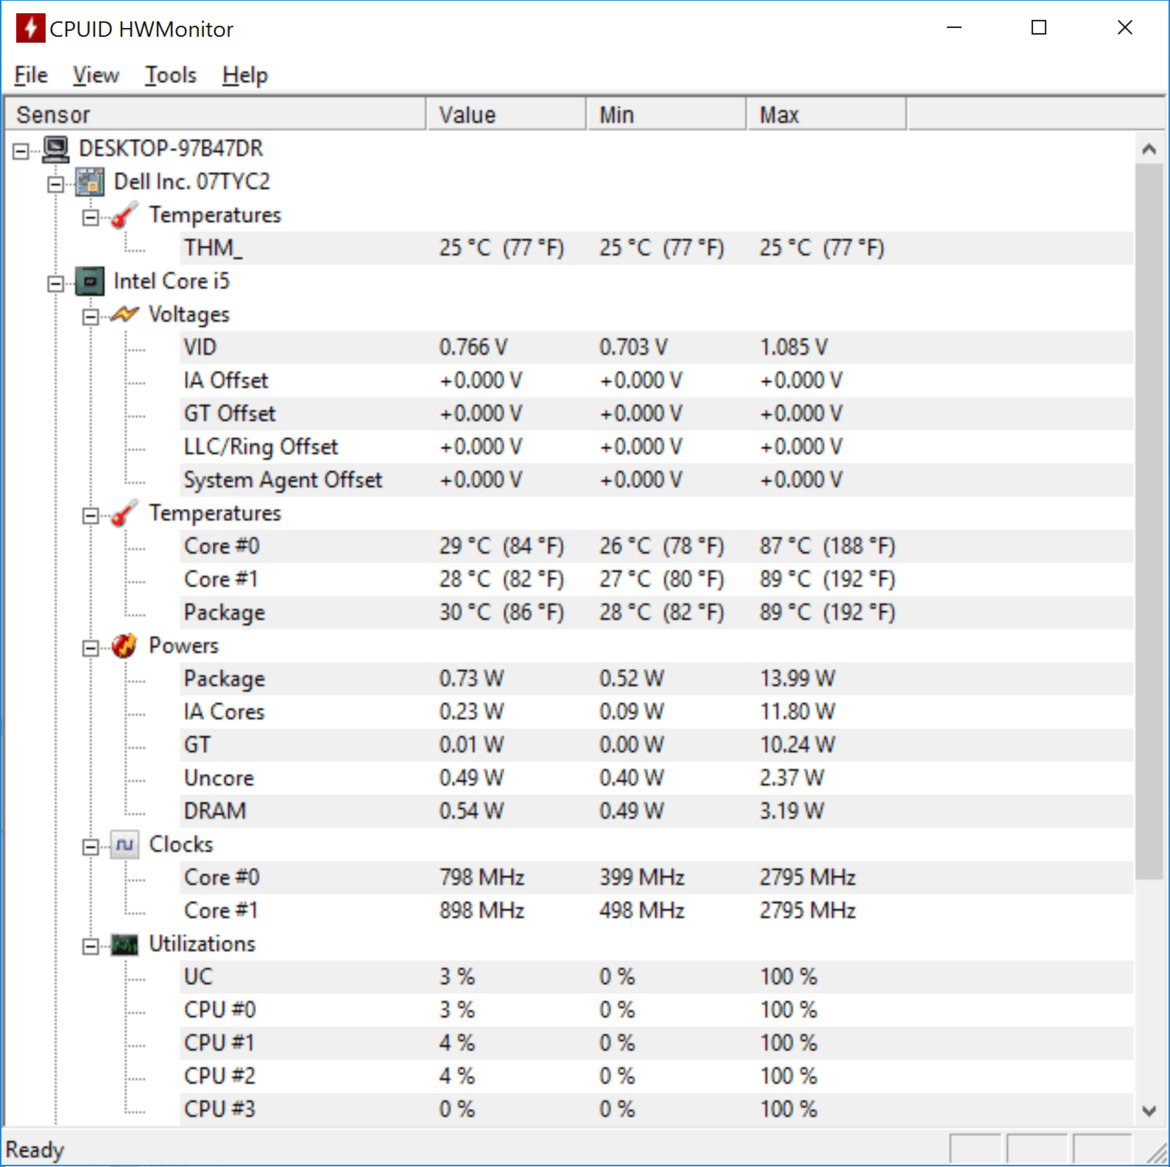Click the 1.085 V max VID value

pyautogui.click(x=793, y=348)
